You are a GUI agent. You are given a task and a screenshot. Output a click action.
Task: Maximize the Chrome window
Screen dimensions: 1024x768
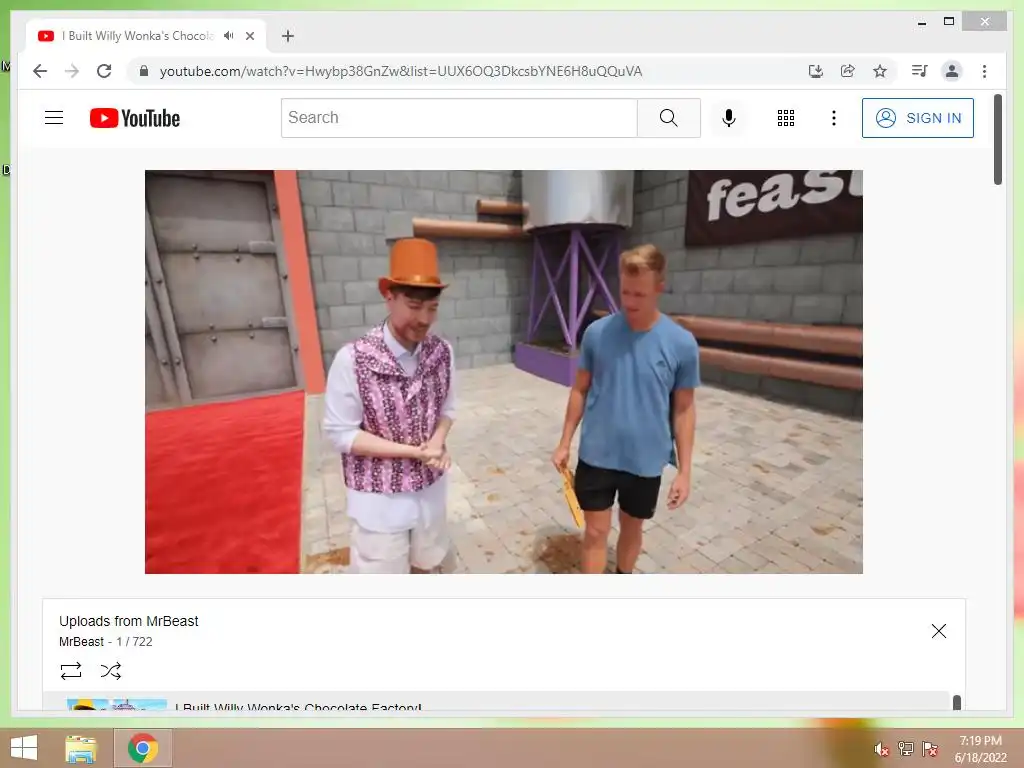[949, 22]
